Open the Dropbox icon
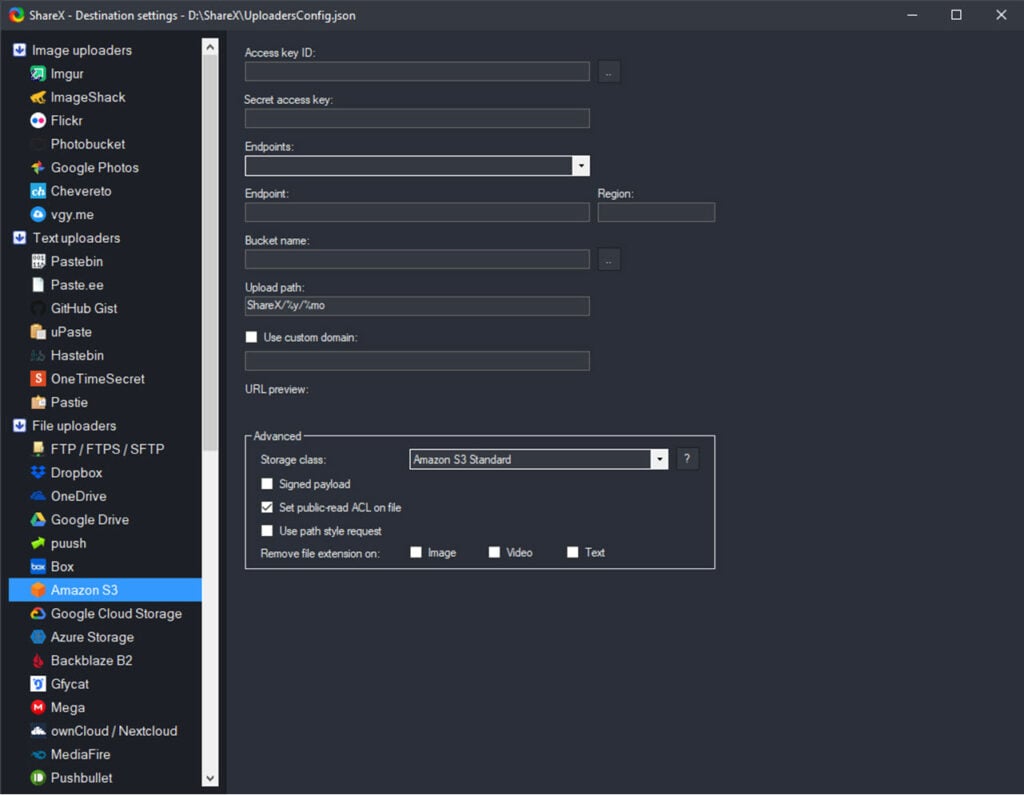Viewport: 1024px width, 795px height. click(x=38, y=473)
